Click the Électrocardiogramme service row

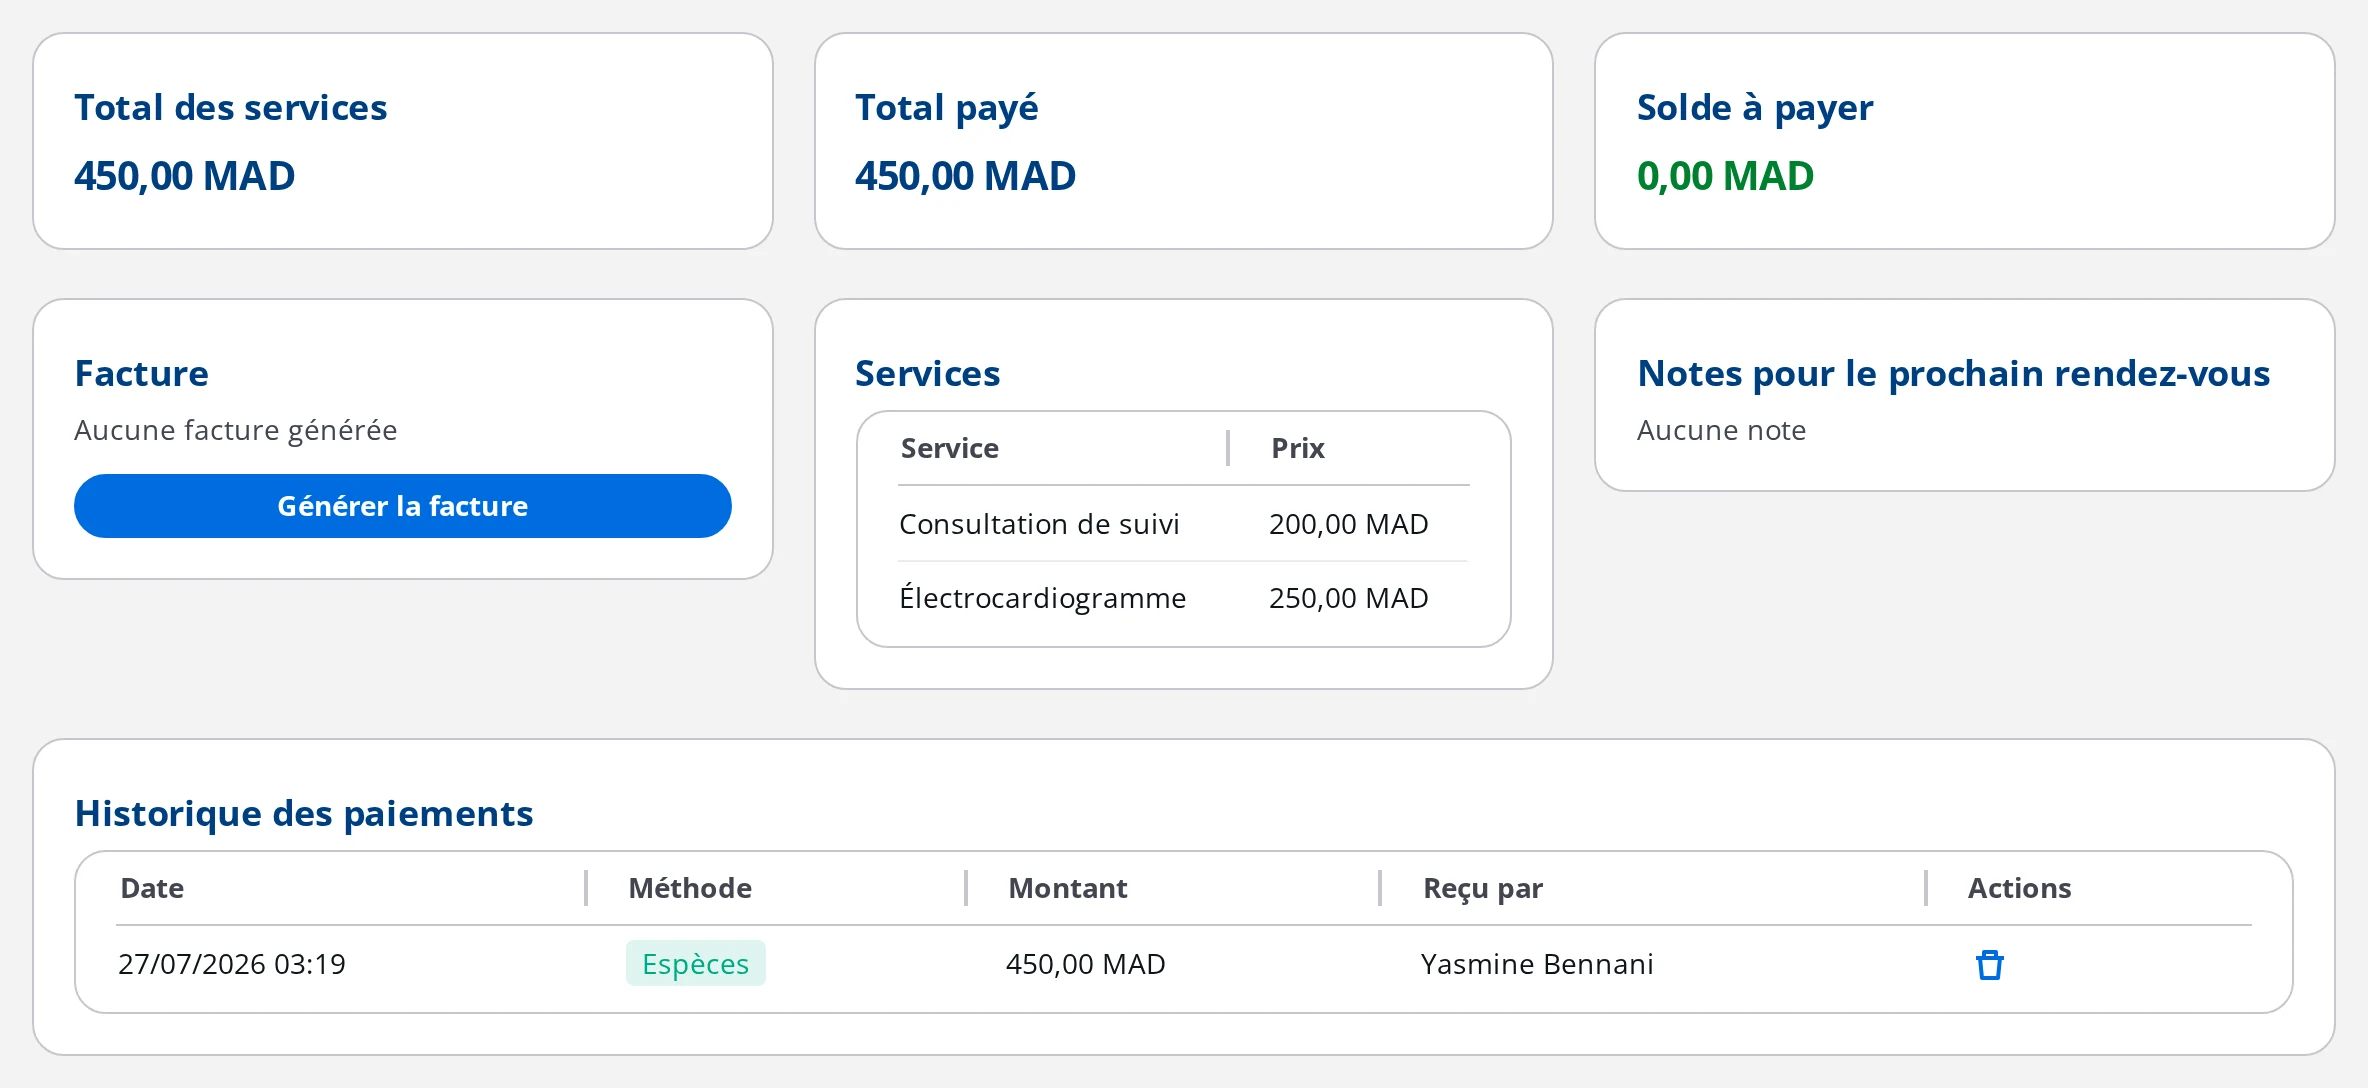coord(1183,598)
